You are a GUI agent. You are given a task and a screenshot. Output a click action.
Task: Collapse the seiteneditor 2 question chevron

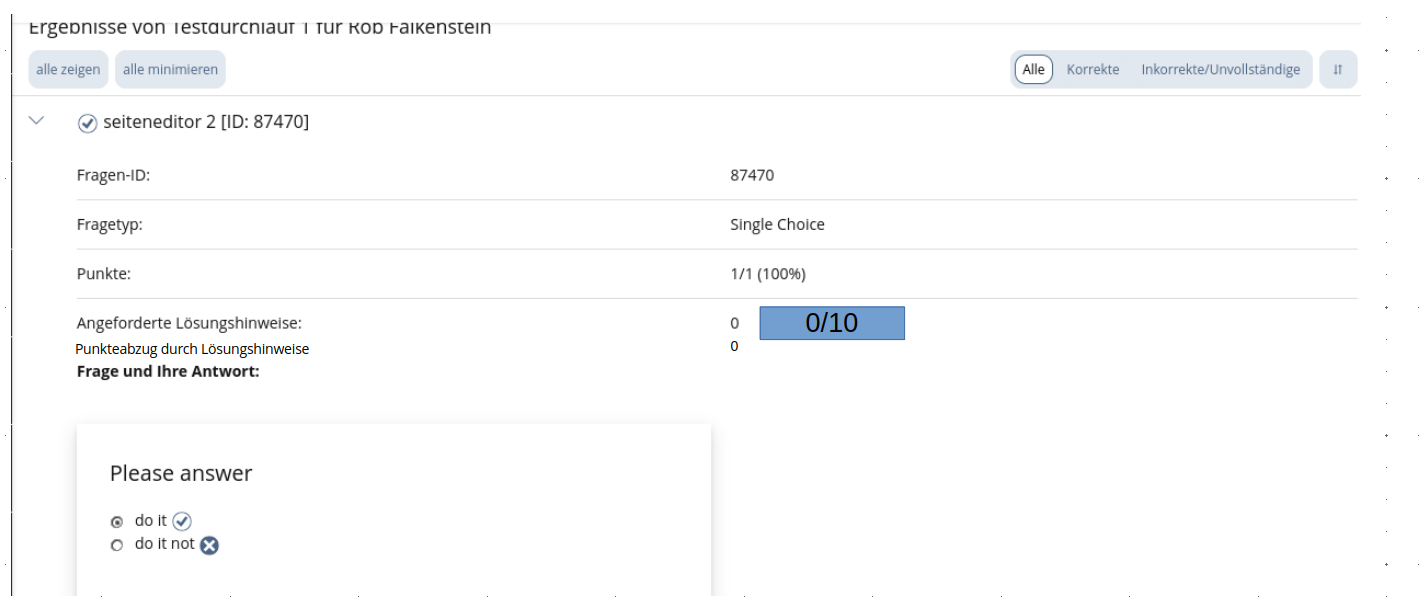tap(37, 121)
